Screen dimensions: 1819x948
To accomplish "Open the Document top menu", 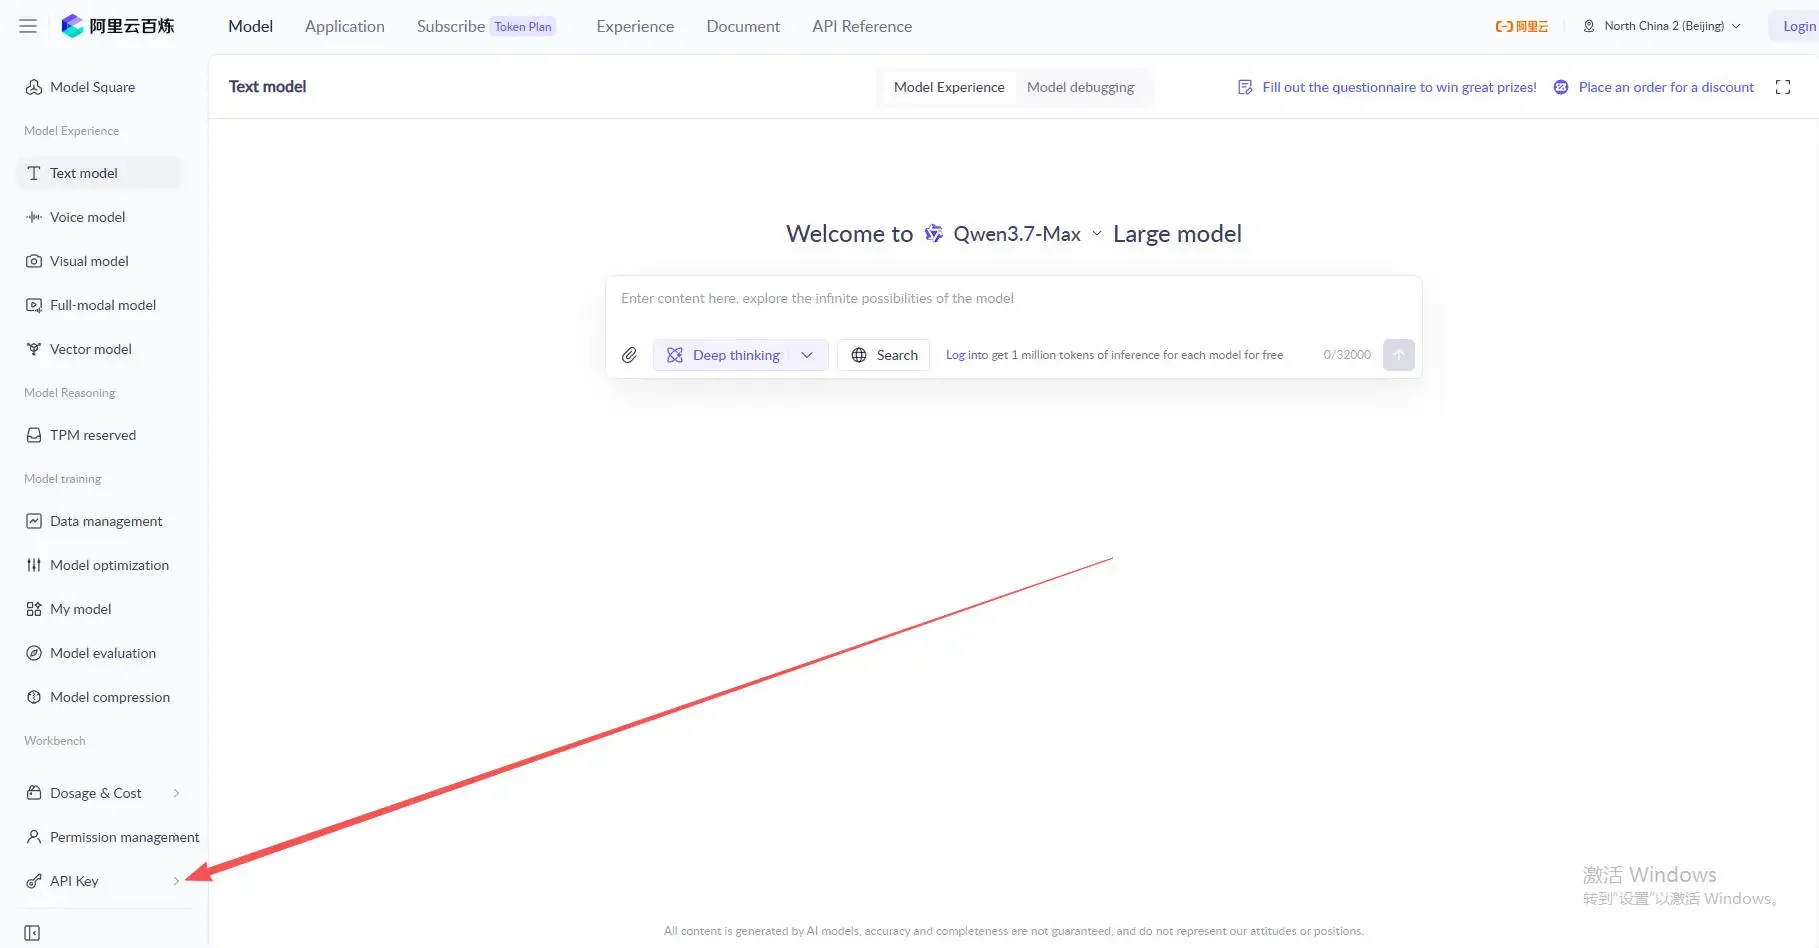I will 743,26.
